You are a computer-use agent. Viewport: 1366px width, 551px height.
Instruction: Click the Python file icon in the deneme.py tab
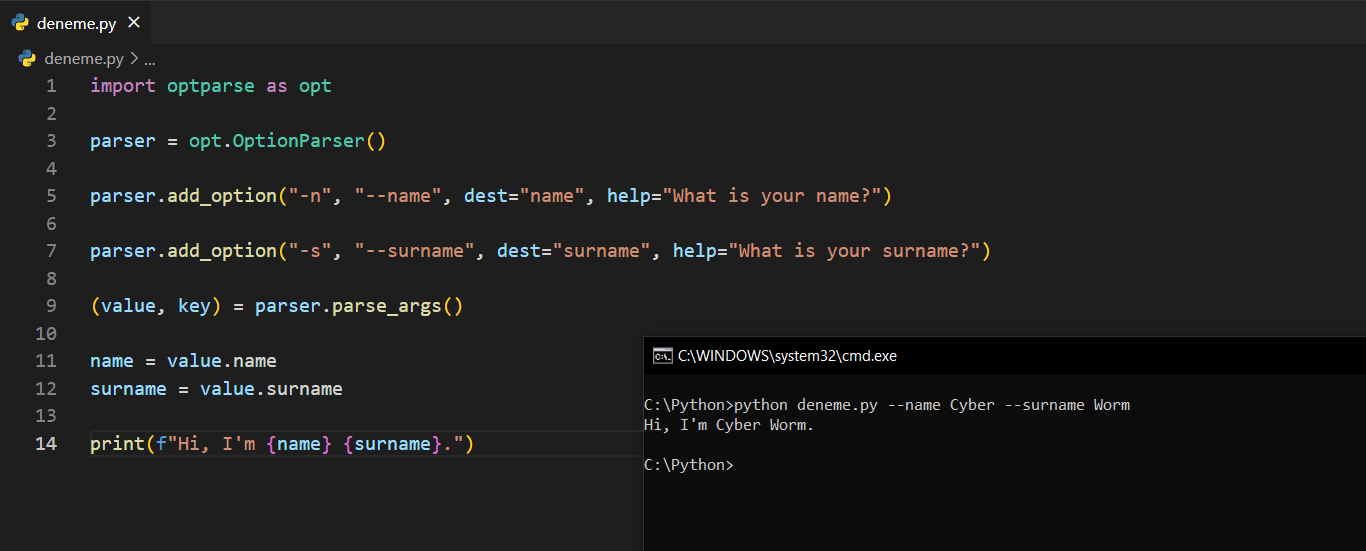[x=20, y=23]
